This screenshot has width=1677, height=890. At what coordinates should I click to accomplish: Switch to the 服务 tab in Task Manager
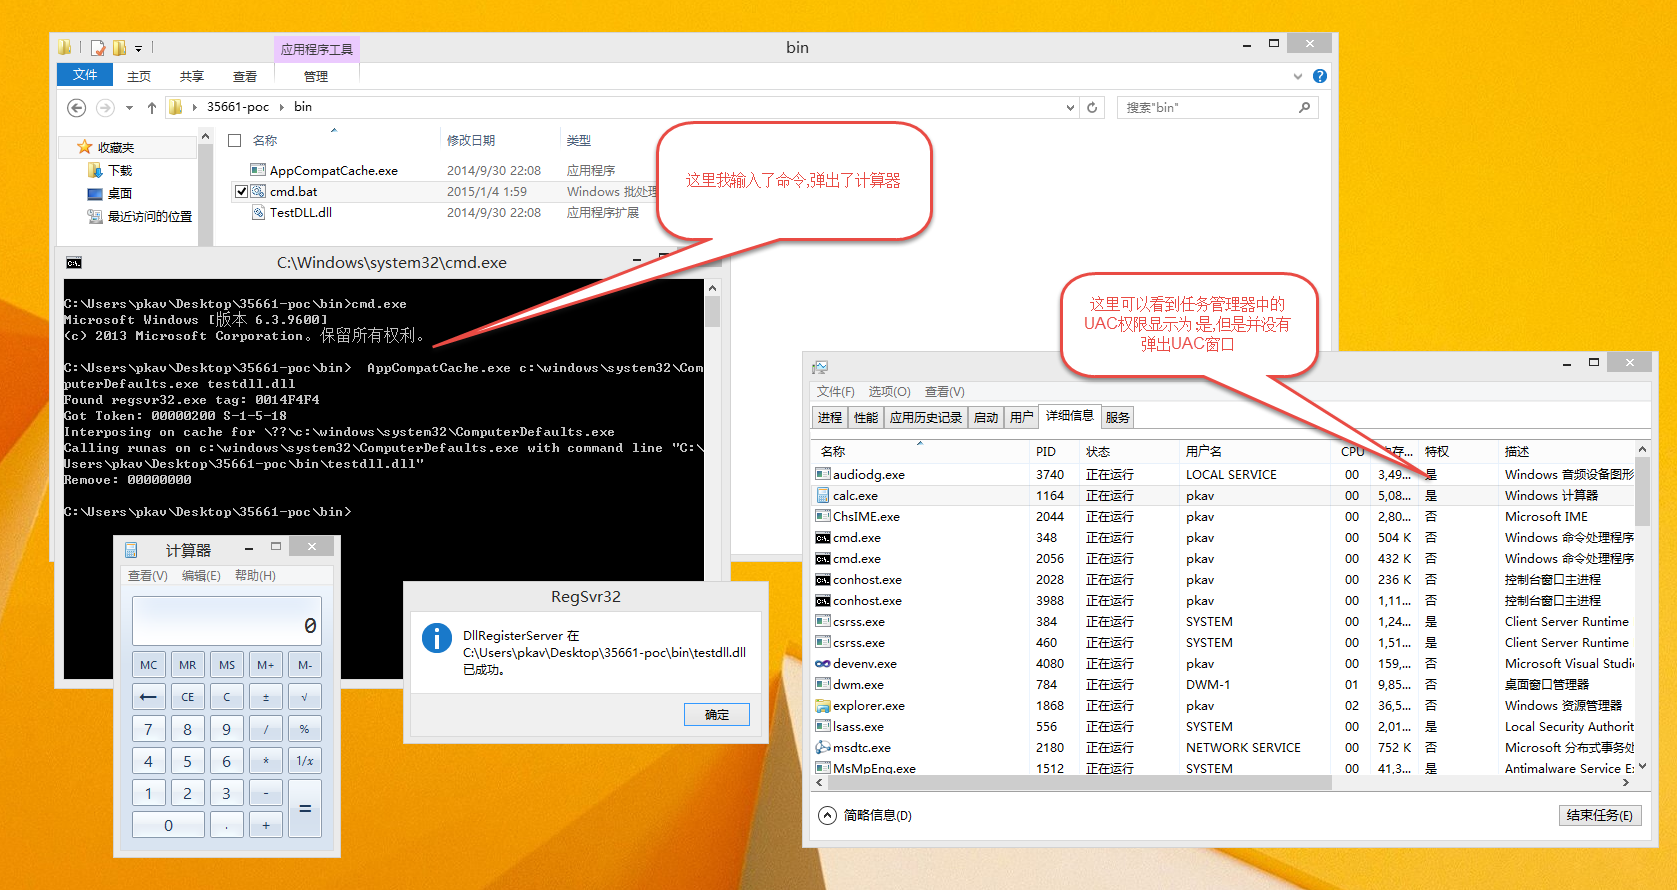[1118, 417]
